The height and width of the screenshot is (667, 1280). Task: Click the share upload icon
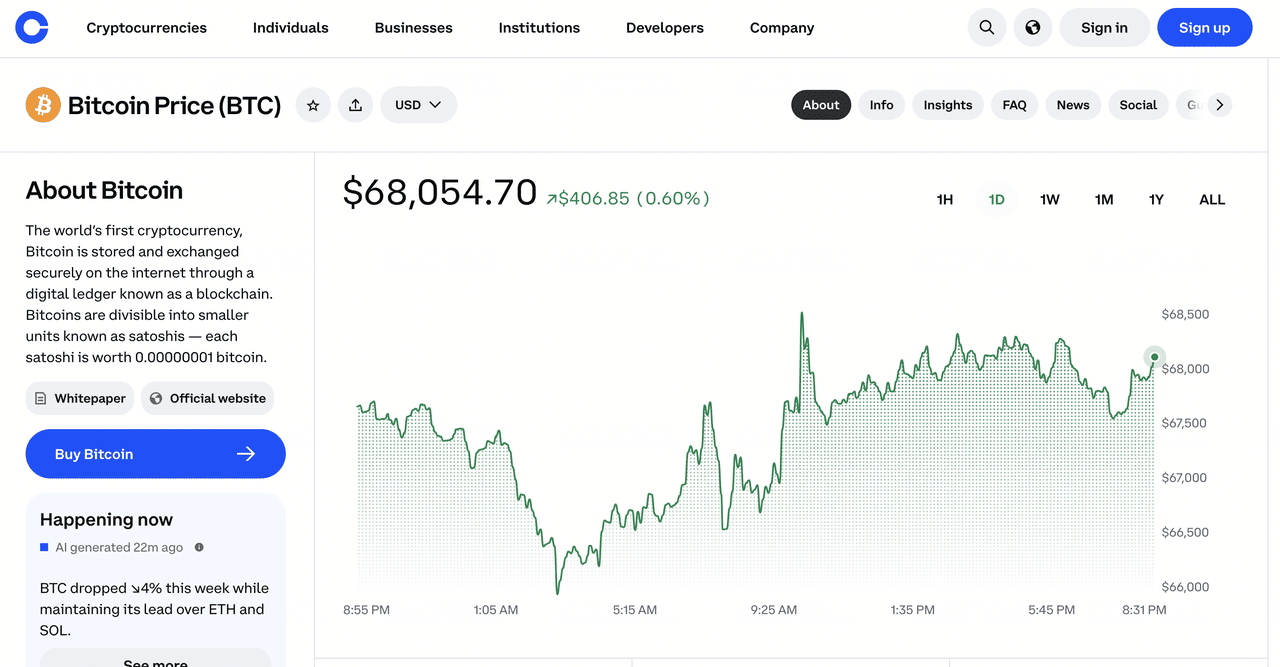click(355, 105)
